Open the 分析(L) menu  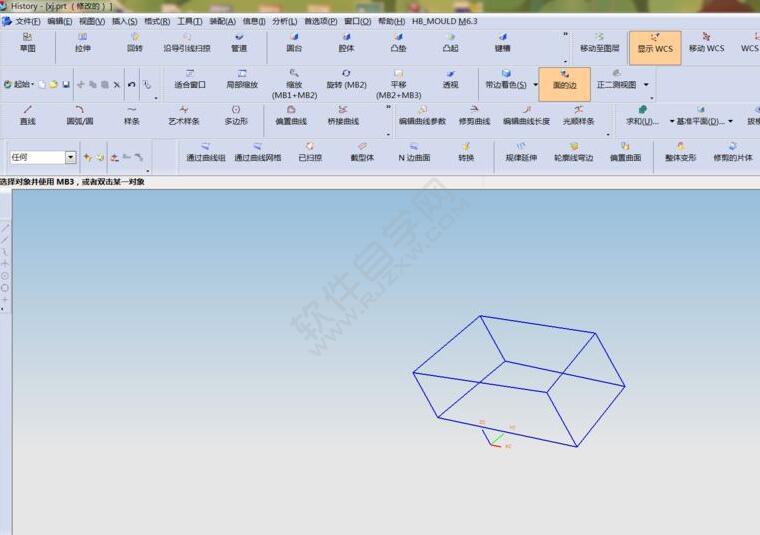click(x=285, y=21)
